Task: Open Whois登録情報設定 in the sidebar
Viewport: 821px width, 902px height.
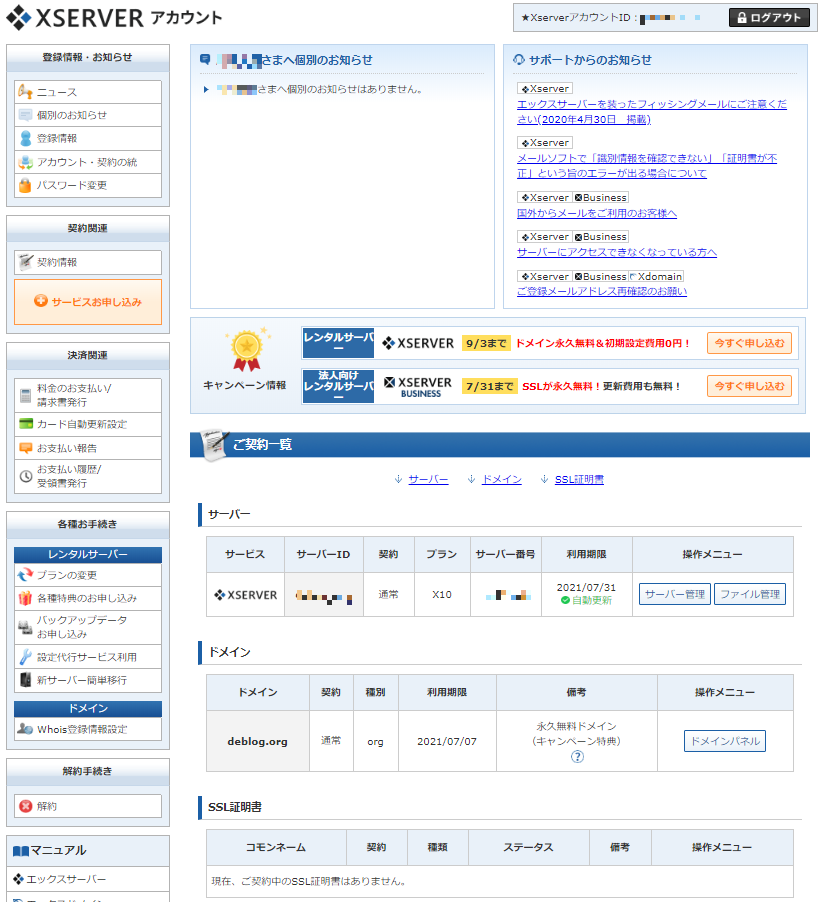Action: pyautogui.click(x=88, y=729)
